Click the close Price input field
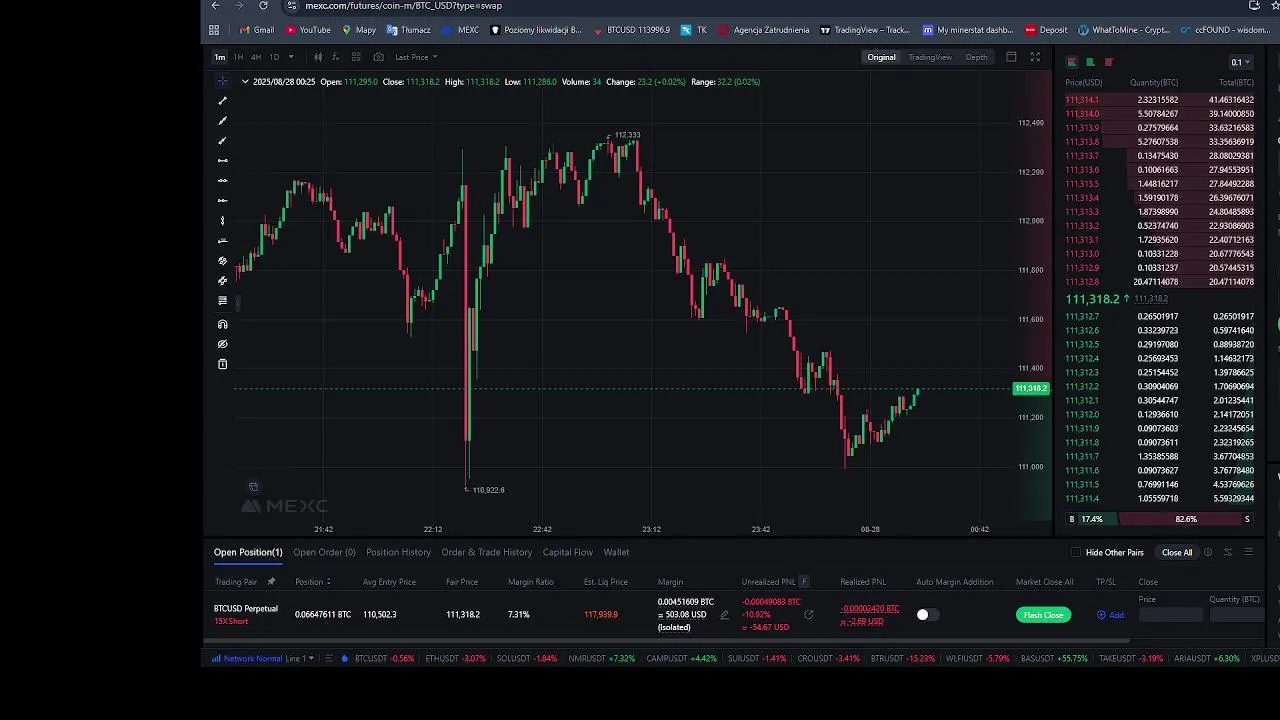 (x=1170, y=615)
